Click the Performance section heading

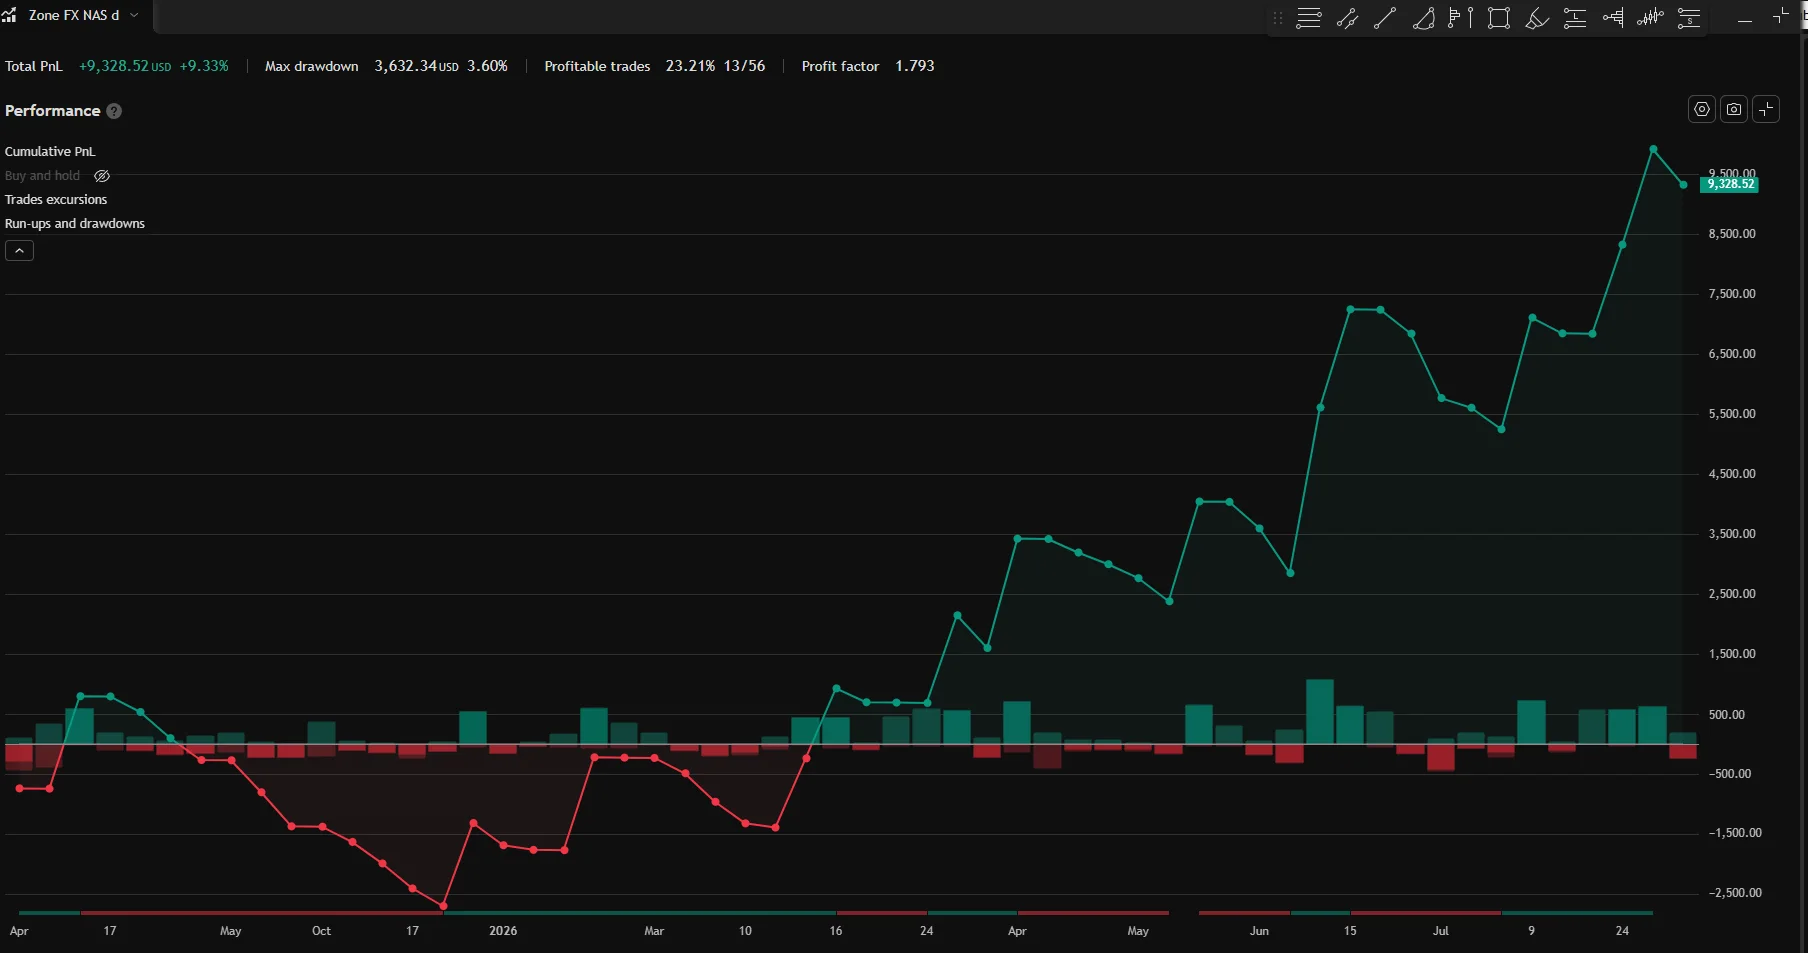coord(53,111)
